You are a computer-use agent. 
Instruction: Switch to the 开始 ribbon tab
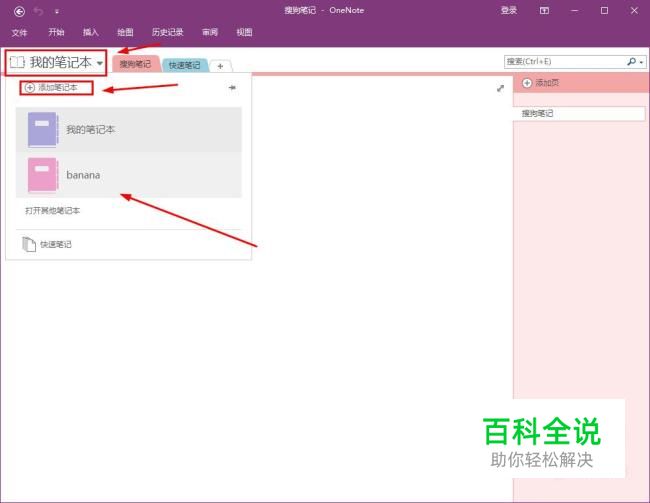point(56,32)
